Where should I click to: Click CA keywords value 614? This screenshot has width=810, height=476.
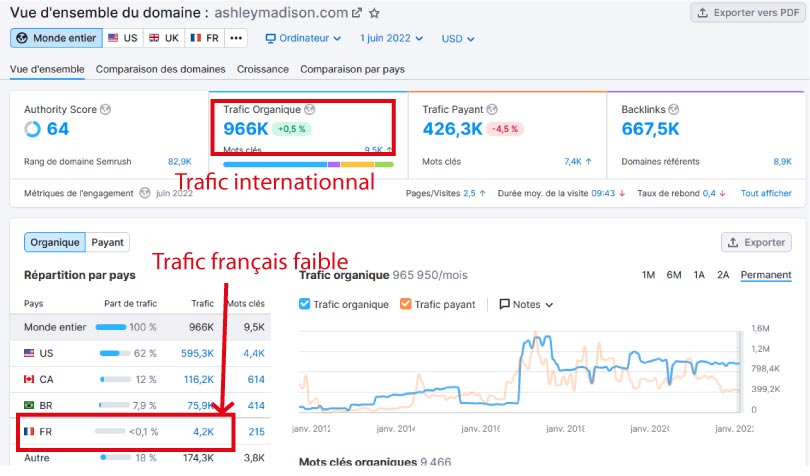pyautogui.click(x=256, y=379)
